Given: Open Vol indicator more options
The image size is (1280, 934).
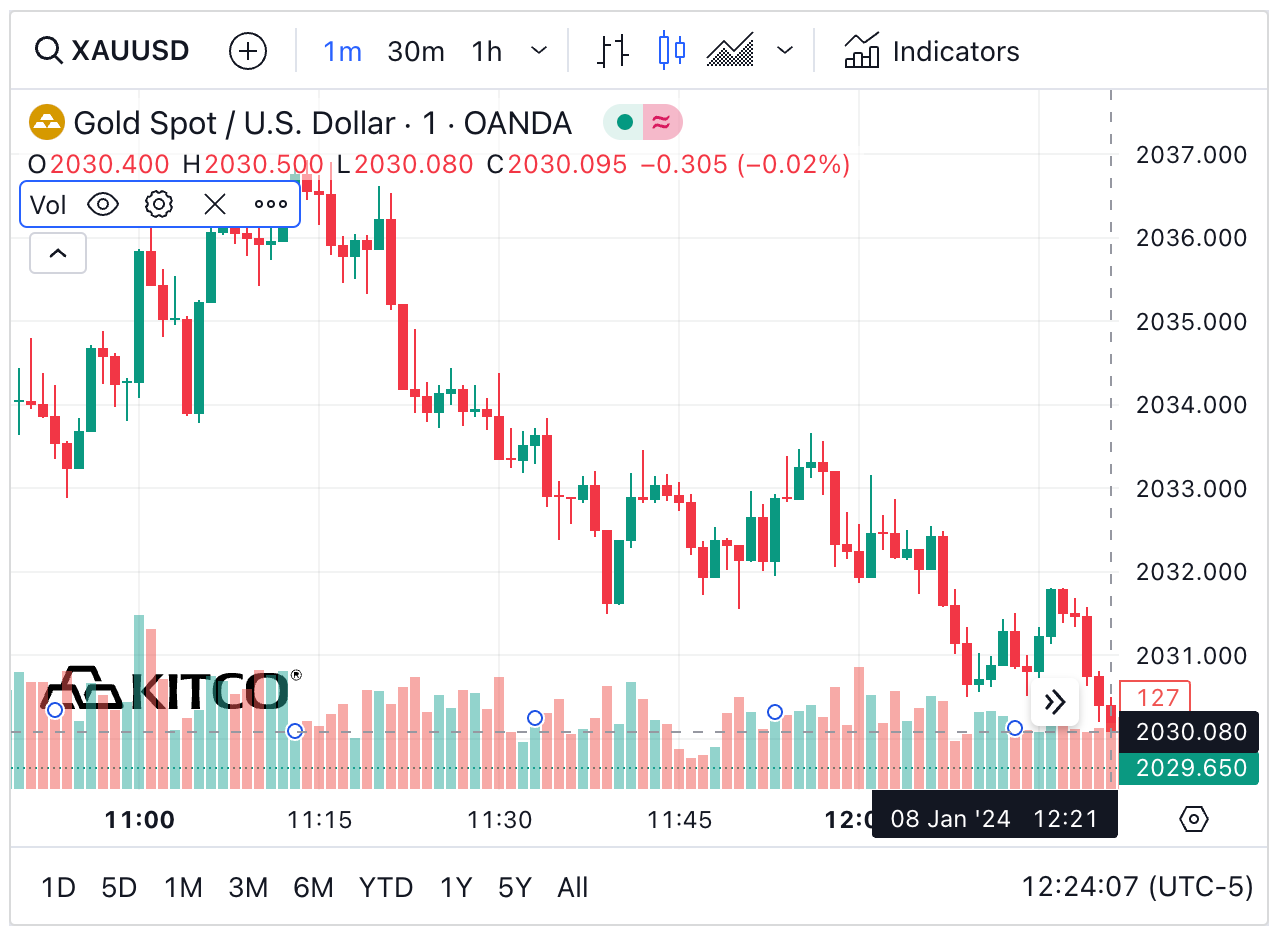Looking at the screenshot, I should coord(271,205).
